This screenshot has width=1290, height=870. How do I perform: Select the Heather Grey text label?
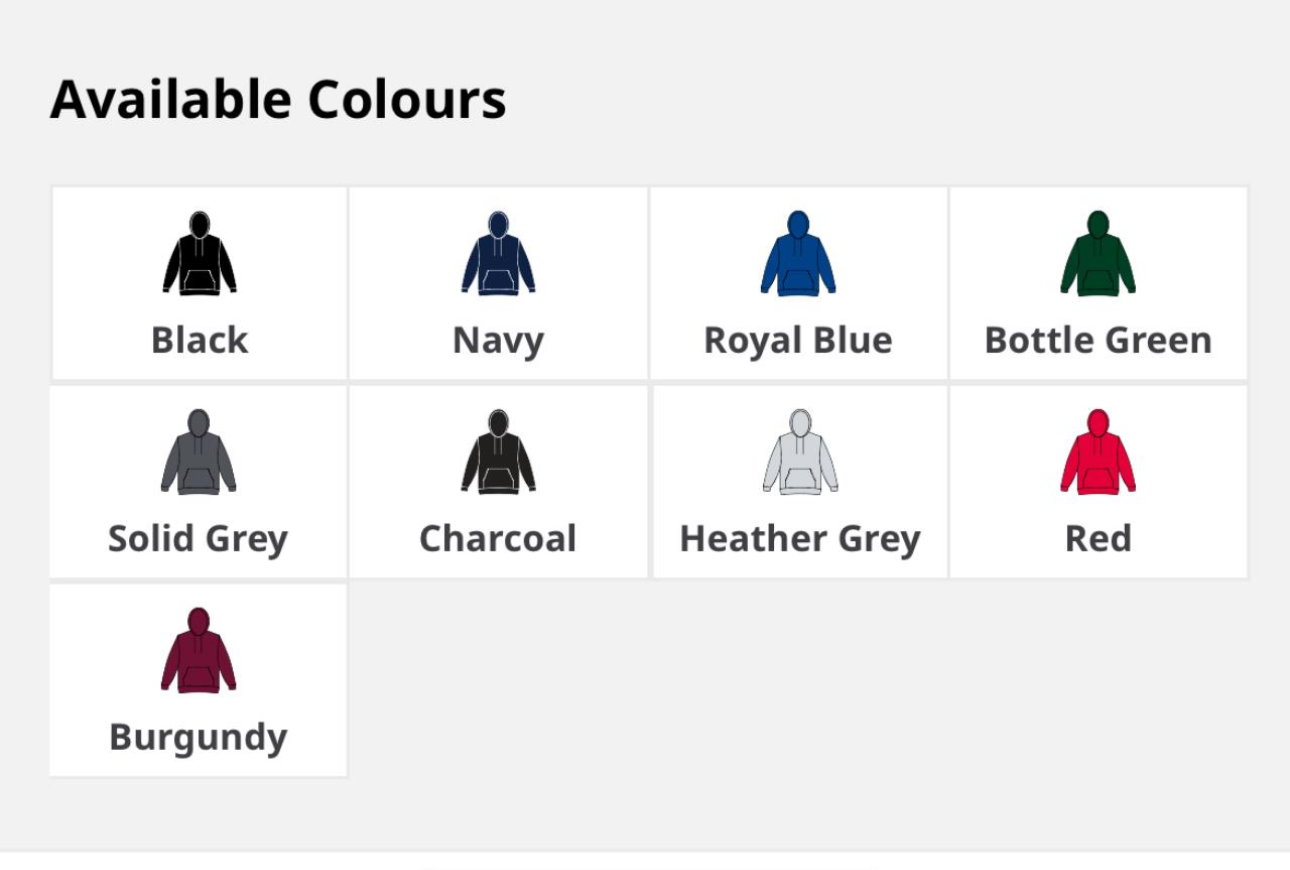coord(800,539)
